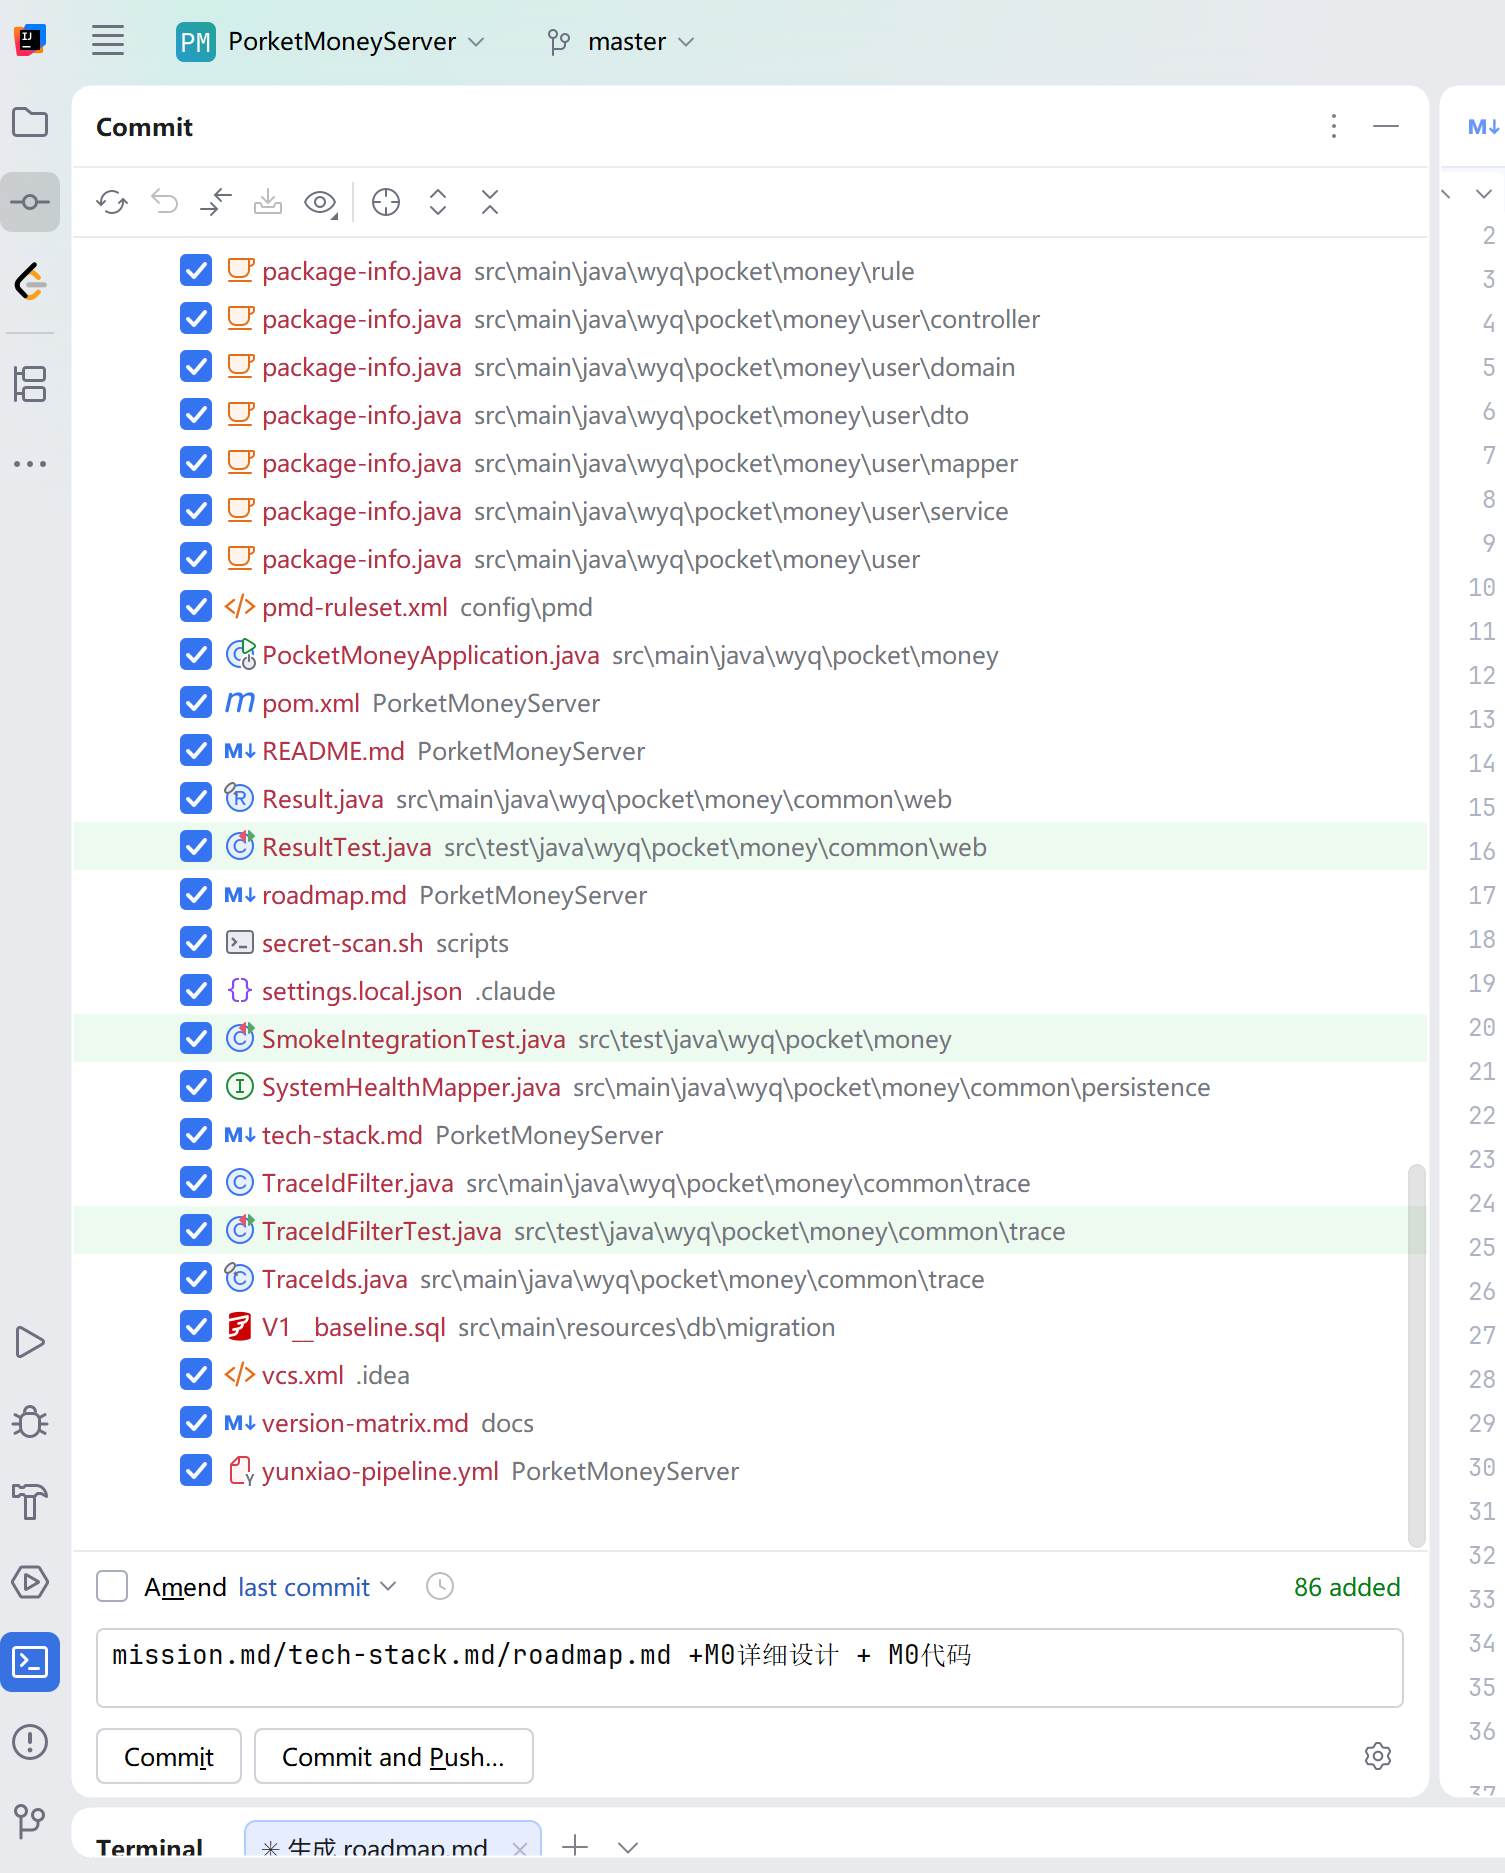The width and height of the screenshot is (1505, 1873).
Task: Open view options eye icon
Action: 321,203
